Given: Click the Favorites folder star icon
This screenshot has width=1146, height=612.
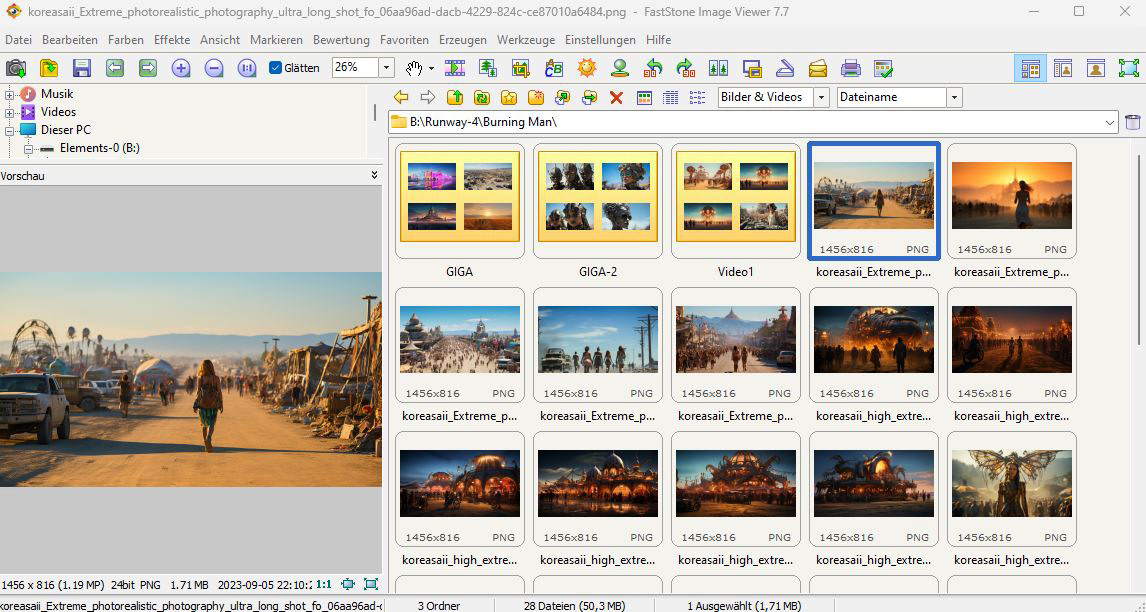Looking at the screenshot, I should pos(509,97).
